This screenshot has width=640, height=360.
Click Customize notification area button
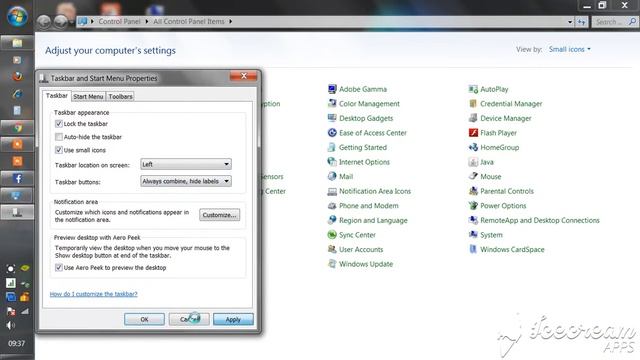220,215
